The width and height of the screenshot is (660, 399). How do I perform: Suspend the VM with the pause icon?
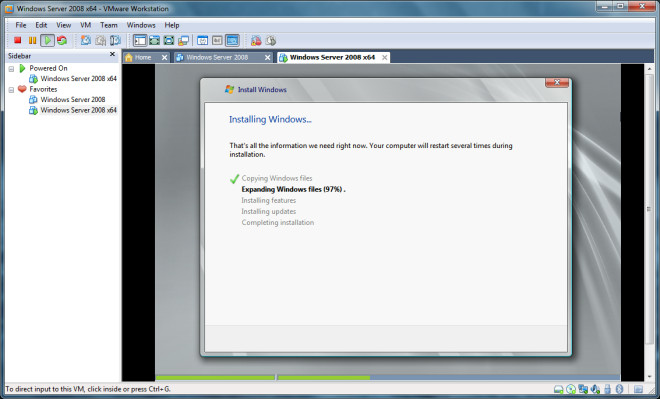(32, 40)
